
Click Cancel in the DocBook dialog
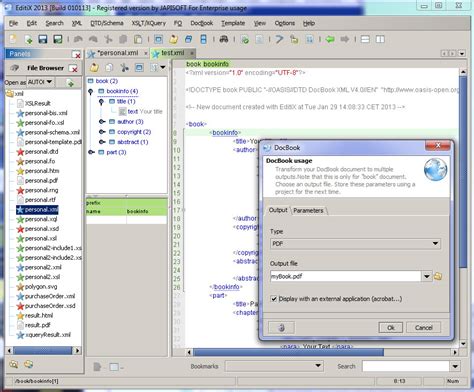tap(423, 327)
